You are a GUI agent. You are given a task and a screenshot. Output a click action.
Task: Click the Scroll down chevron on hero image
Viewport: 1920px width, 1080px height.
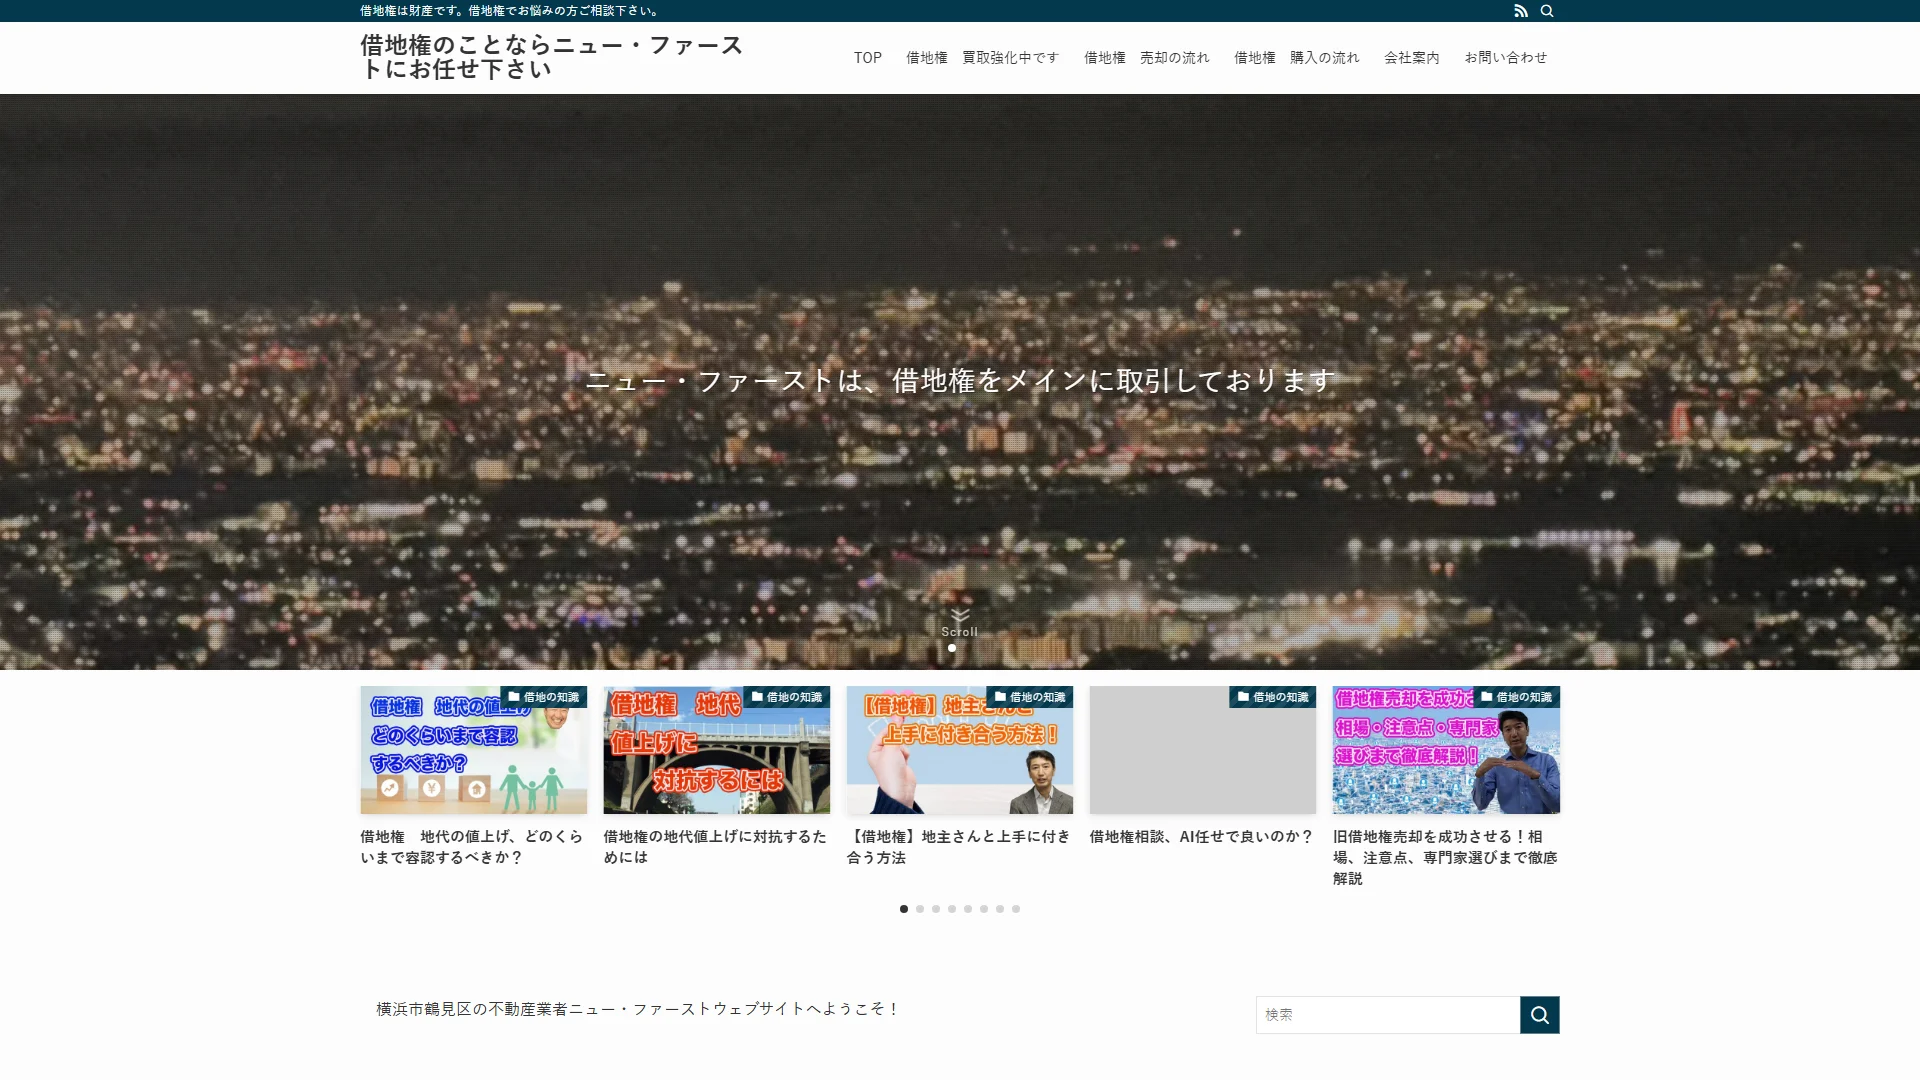(959, 622)
